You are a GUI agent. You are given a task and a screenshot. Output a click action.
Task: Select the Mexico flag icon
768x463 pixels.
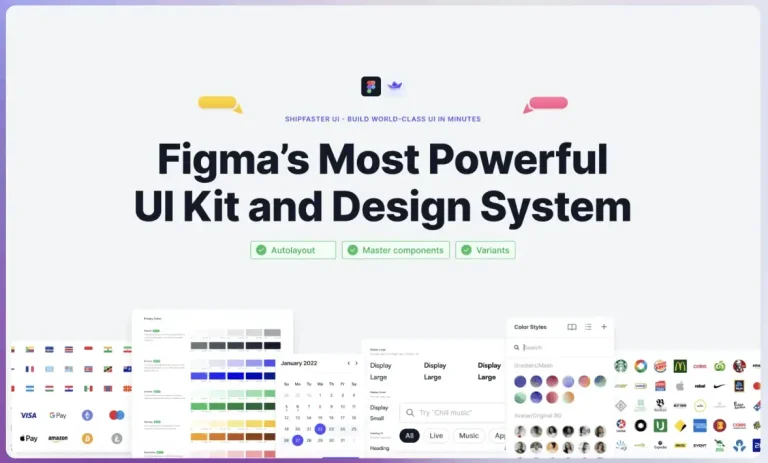pos(88,389)
